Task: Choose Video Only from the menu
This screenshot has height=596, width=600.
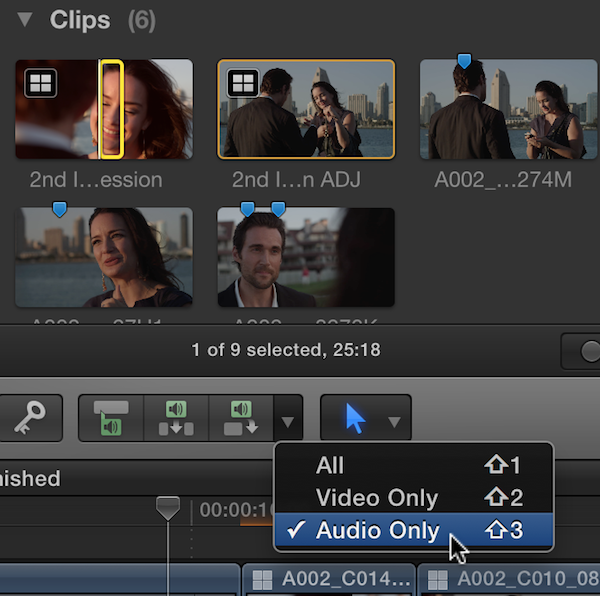Action: (414, 497)
